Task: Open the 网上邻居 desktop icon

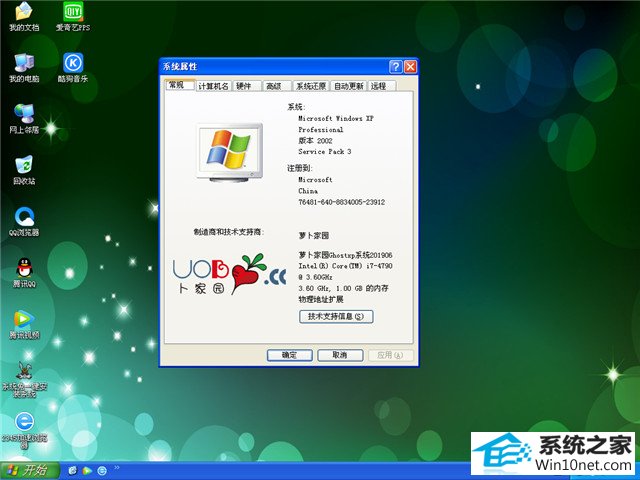Action: 24,119
